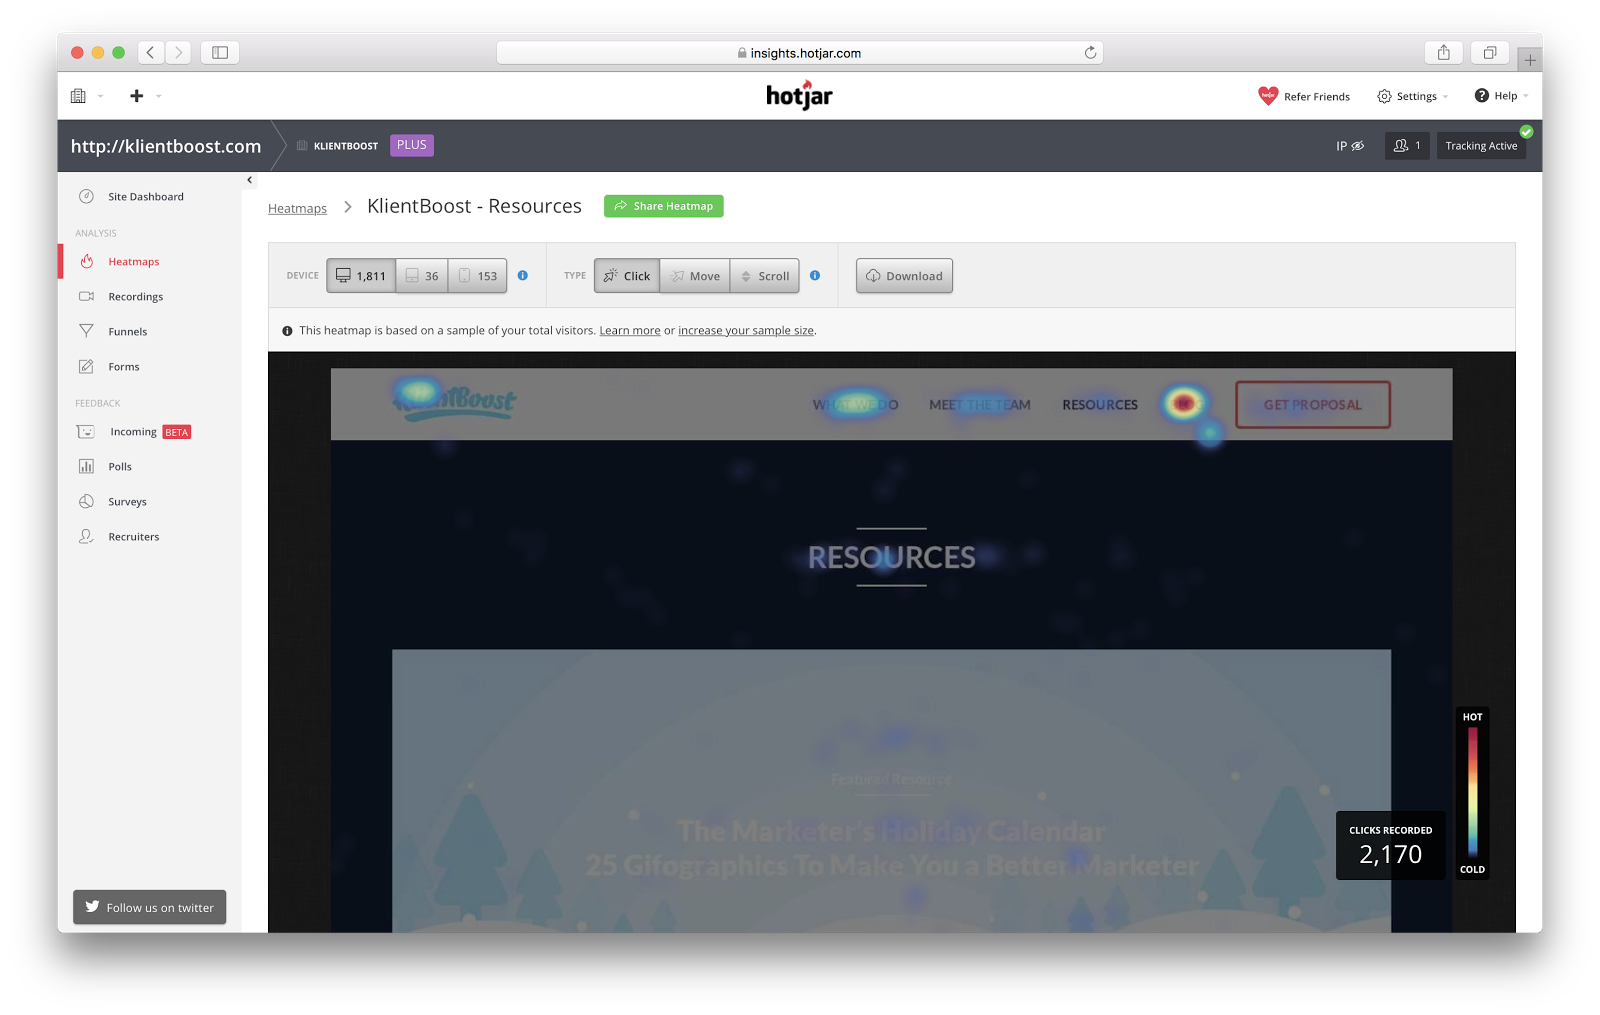
Task: Click the red hotspot in heatmap navigation
Action: [1184, 404]
